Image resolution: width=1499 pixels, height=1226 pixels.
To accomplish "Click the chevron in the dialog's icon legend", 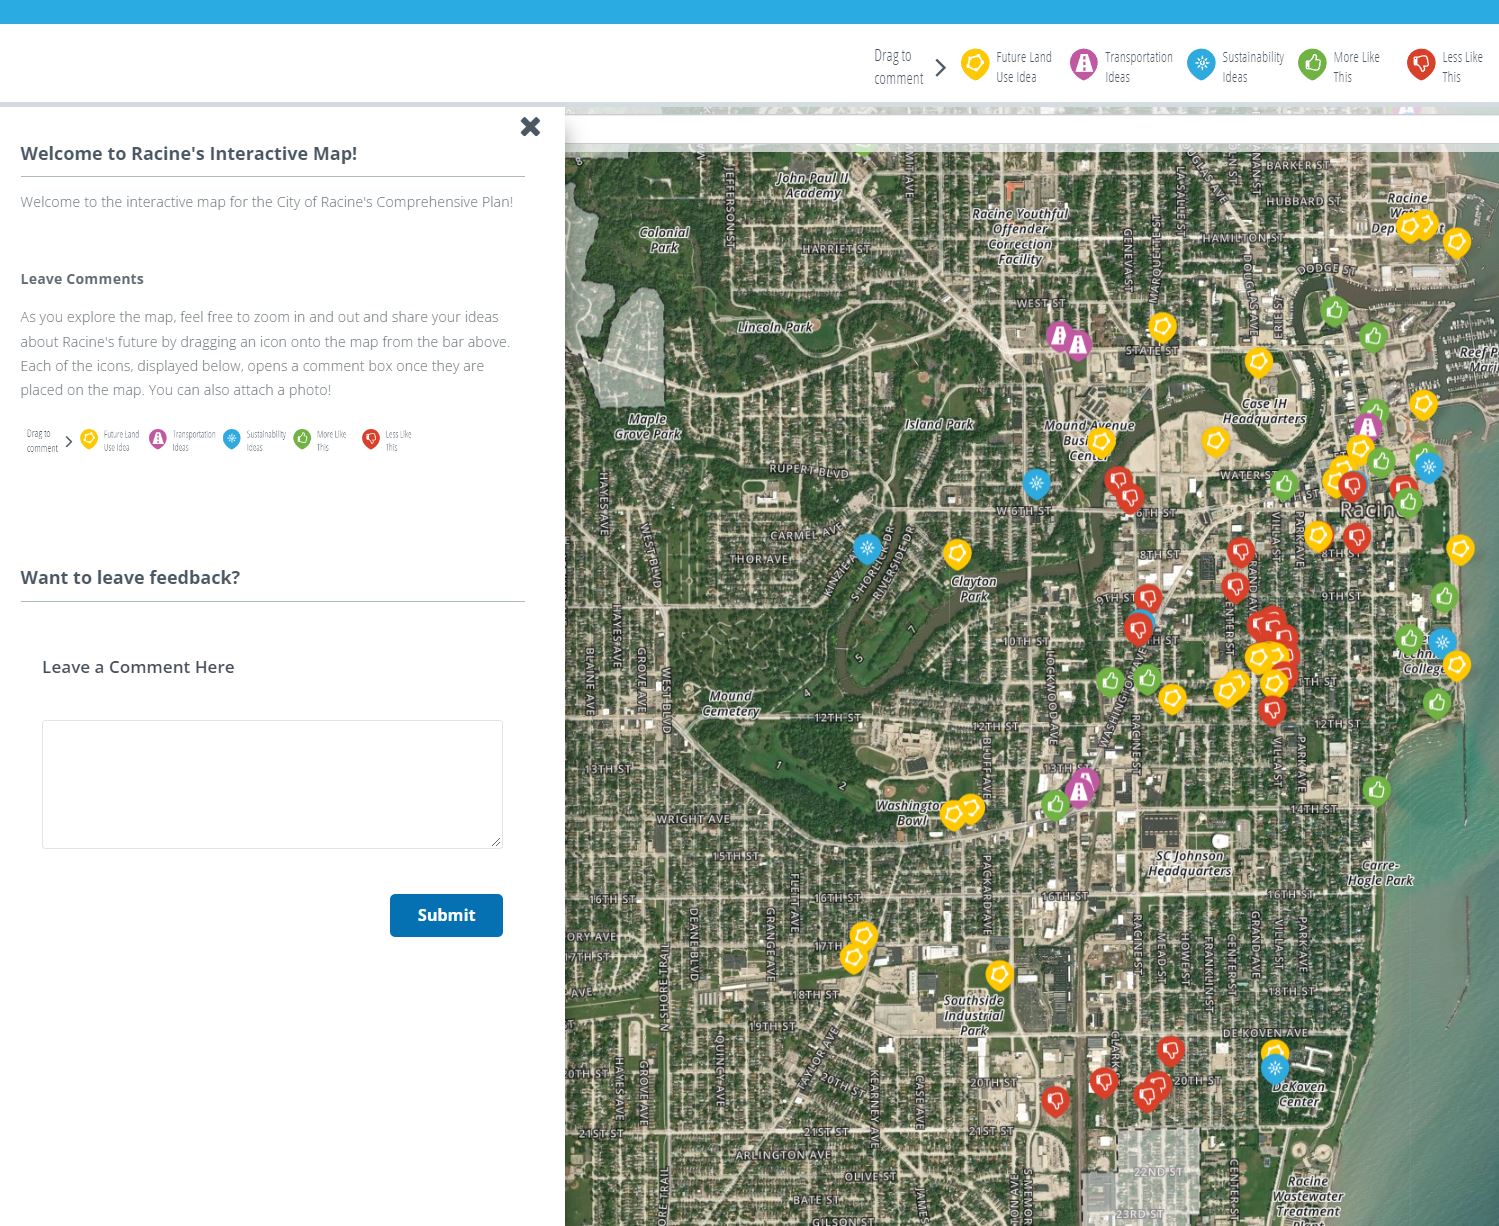I will tap(68, 439).
